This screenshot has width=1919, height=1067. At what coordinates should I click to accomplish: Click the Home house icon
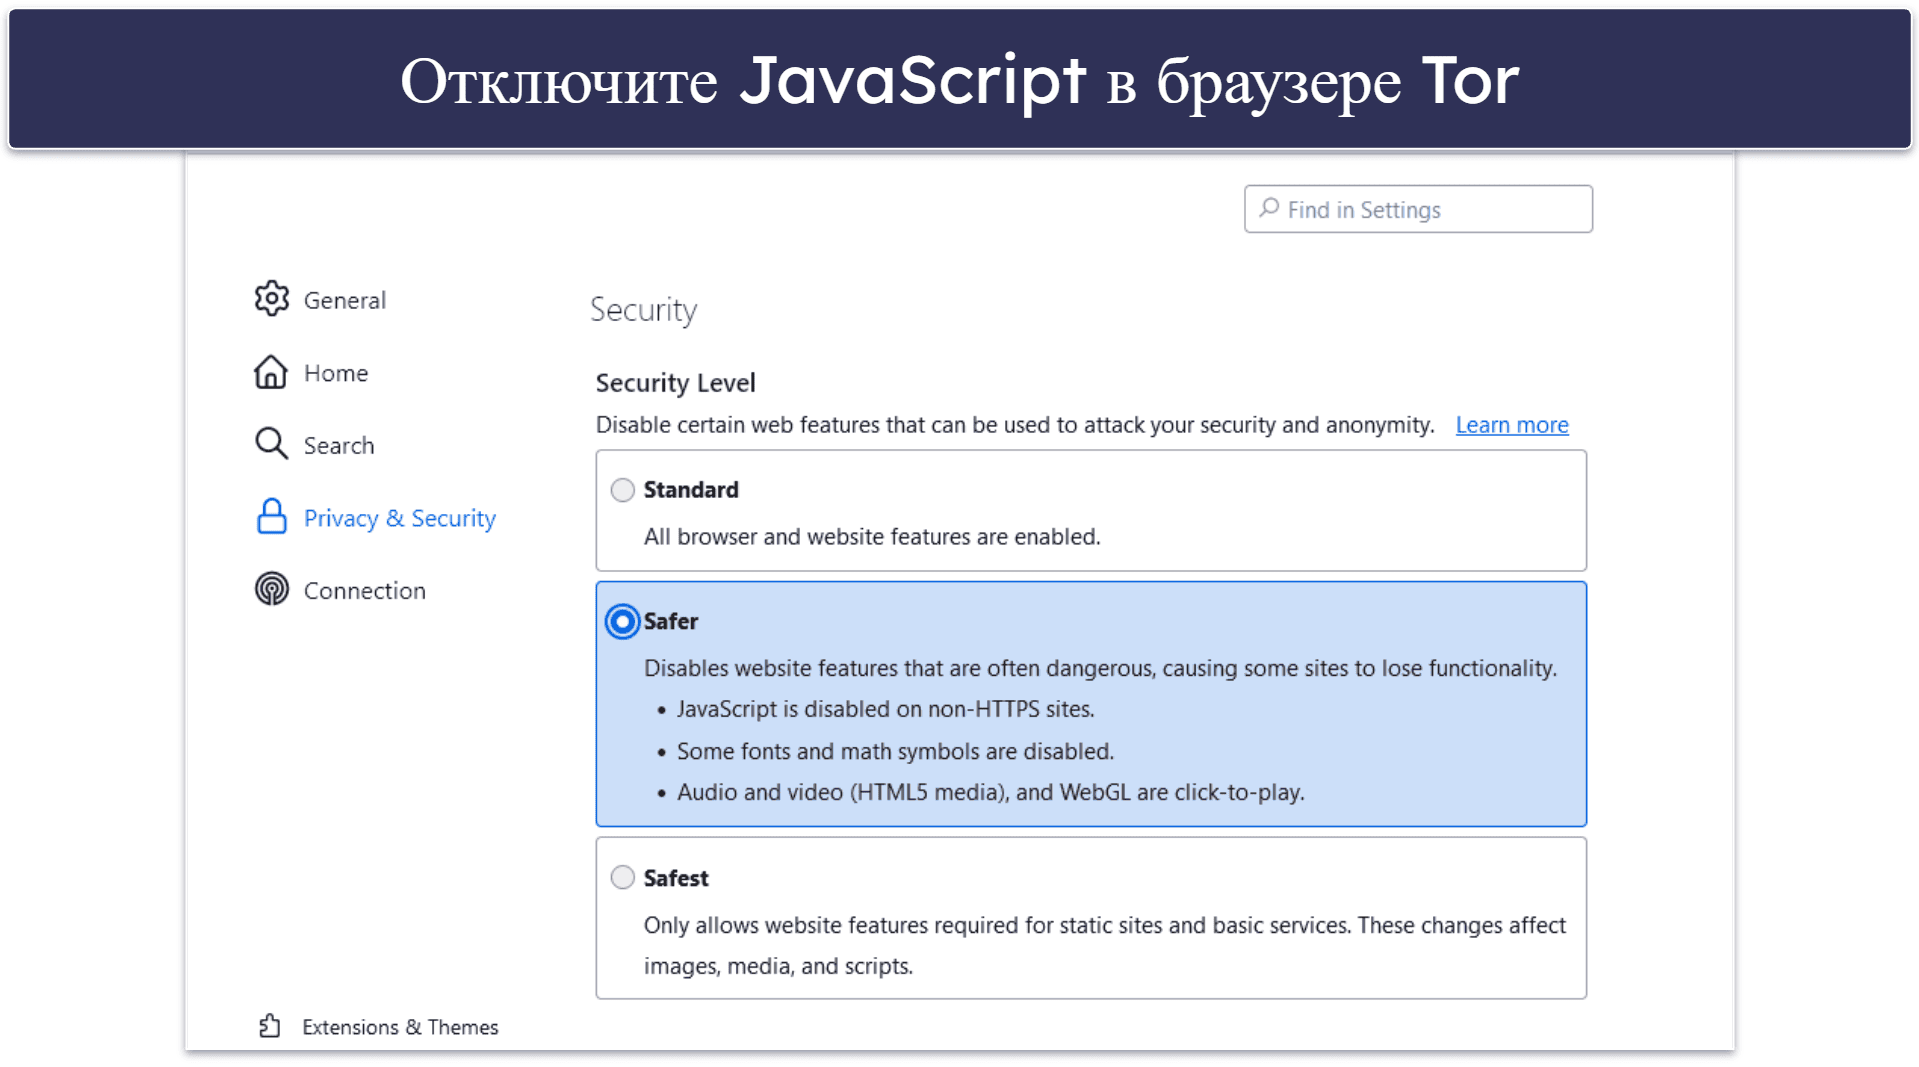pyautogui.click(x=271, y=372)
